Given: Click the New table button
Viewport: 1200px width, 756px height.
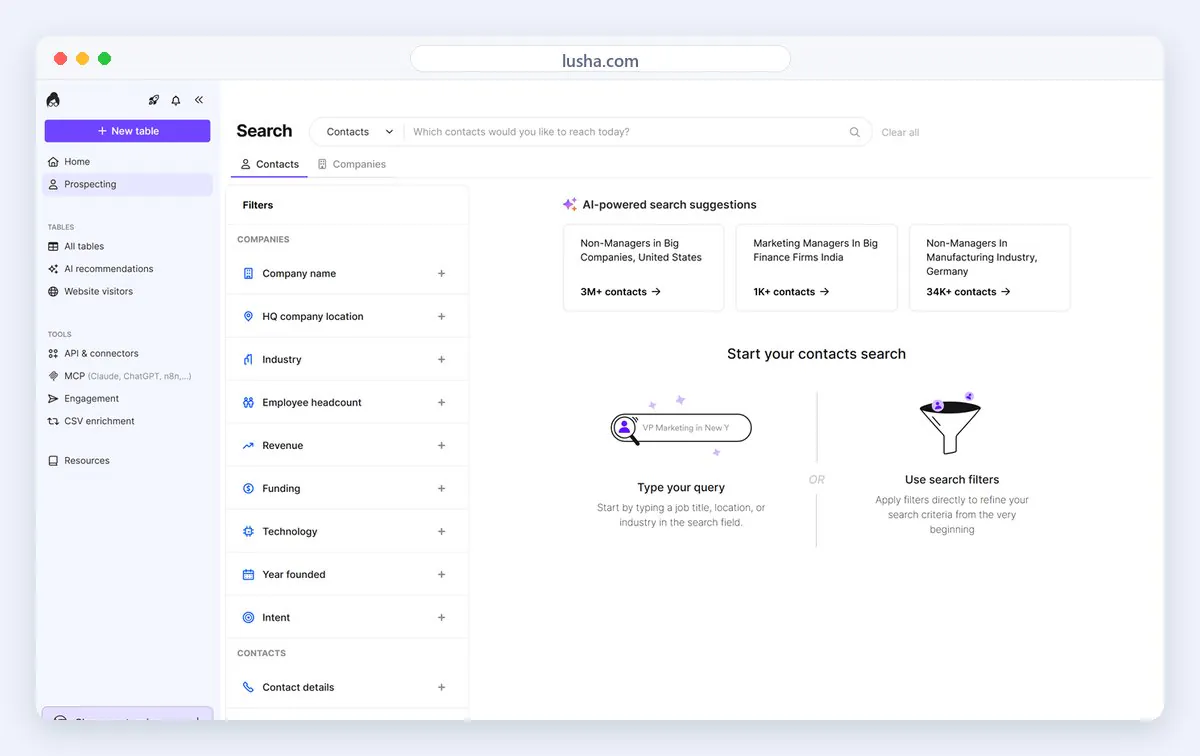Looking at the screenshot, I should pyautogui.click(x=128, y=131).
